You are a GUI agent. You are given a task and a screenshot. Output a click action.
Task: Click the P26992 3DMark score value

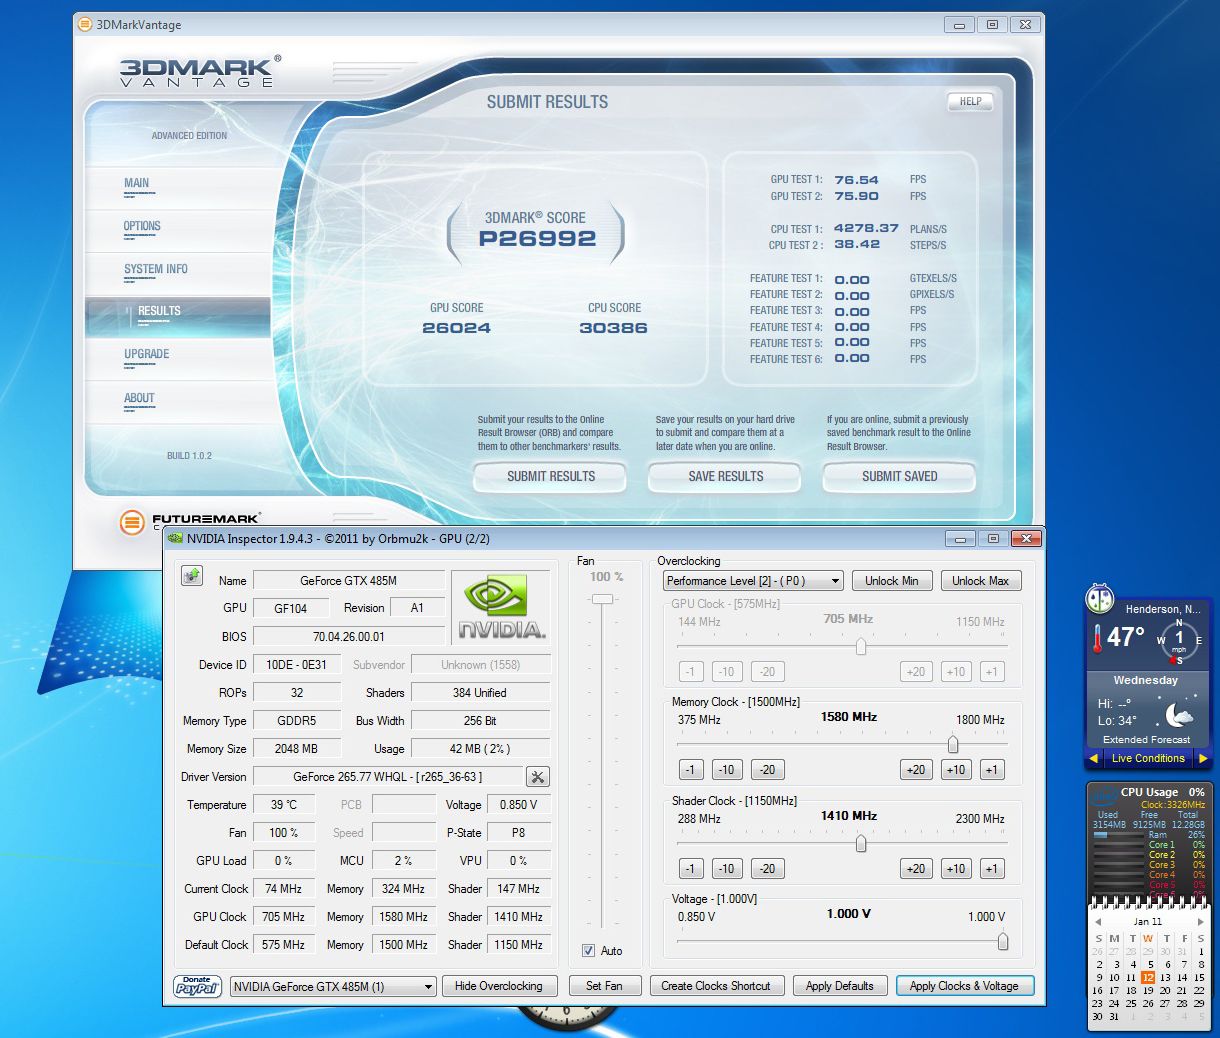coord(537,239)
